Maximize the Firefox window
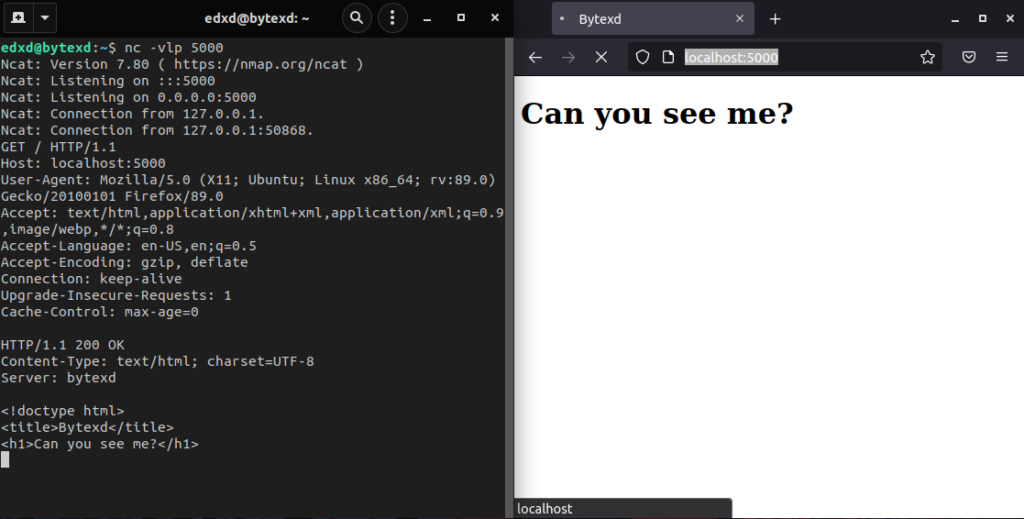1024x519 pixels. coord(982,18)
